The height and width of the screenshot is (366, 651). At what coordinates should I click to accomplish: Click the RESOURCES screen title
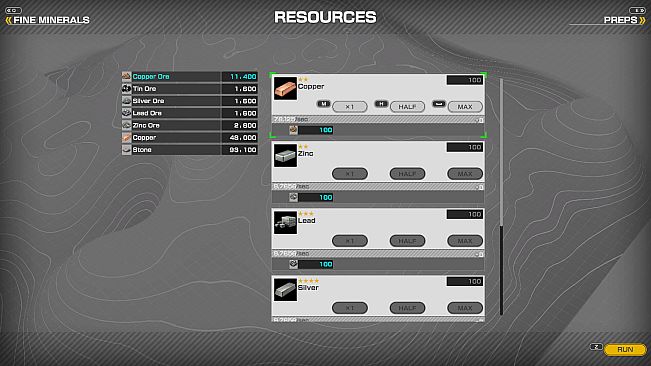click(x=325, y=17)
